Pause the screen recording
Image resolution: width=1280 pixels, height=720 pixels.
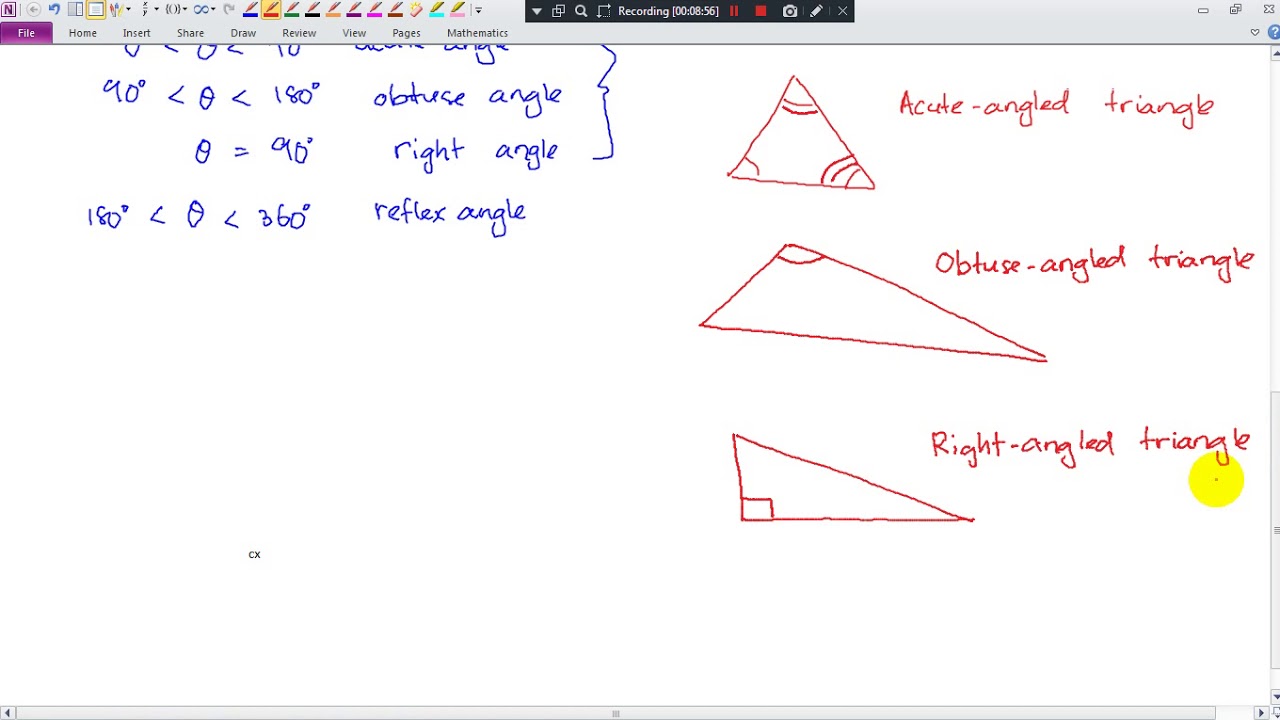(734, 11)
